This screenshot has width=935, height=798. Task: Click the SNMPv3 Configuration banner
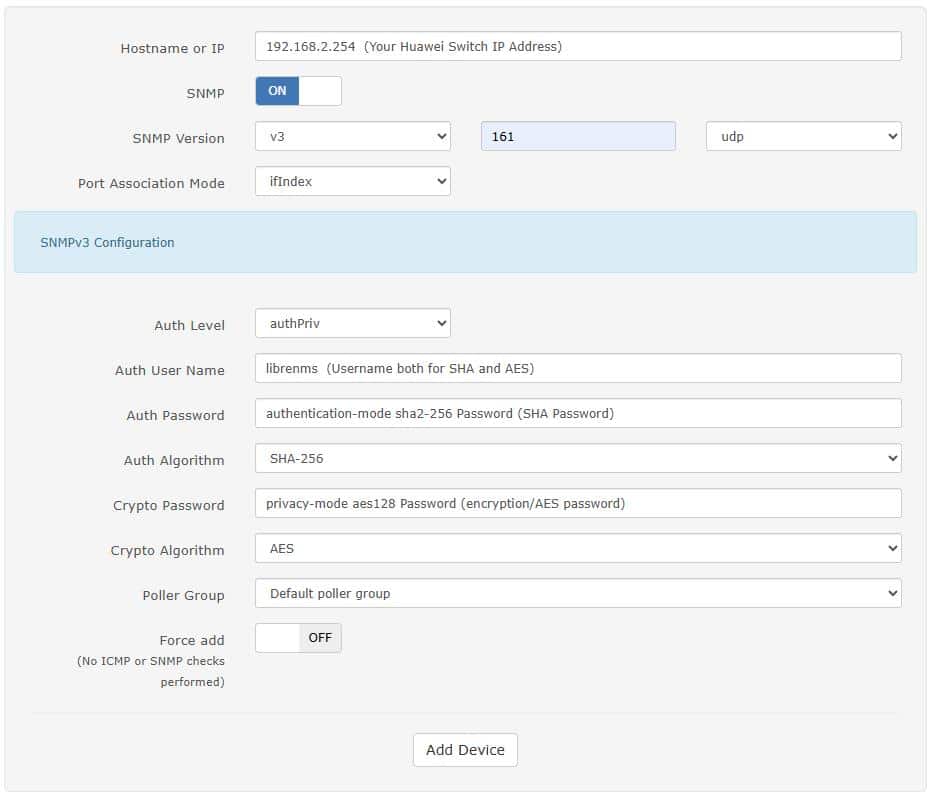tap(464, 242)
